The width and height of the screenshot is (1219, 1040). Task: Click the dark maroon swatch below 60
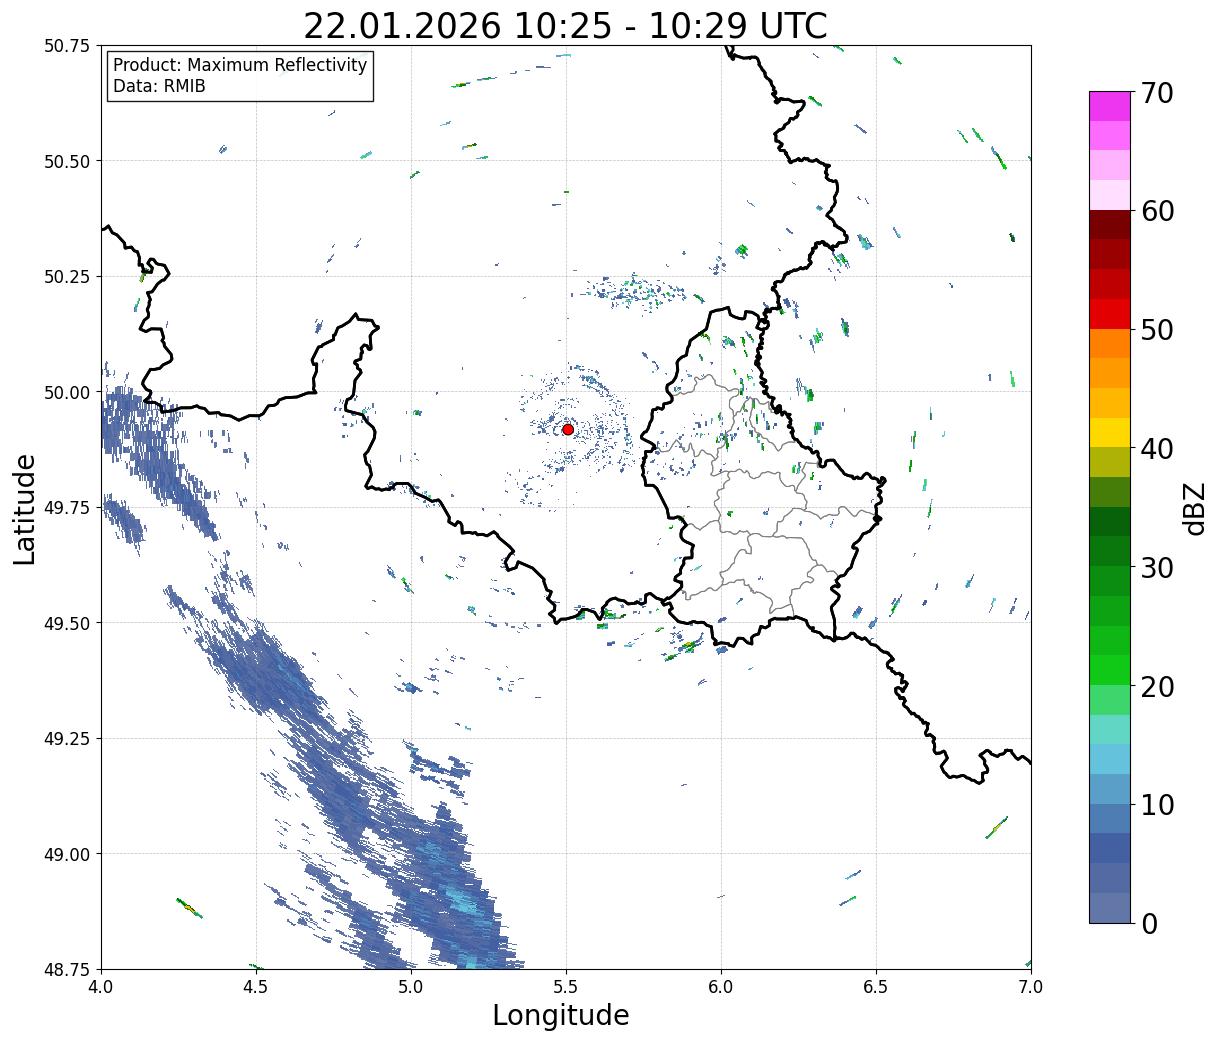[x=1110, y=225]
